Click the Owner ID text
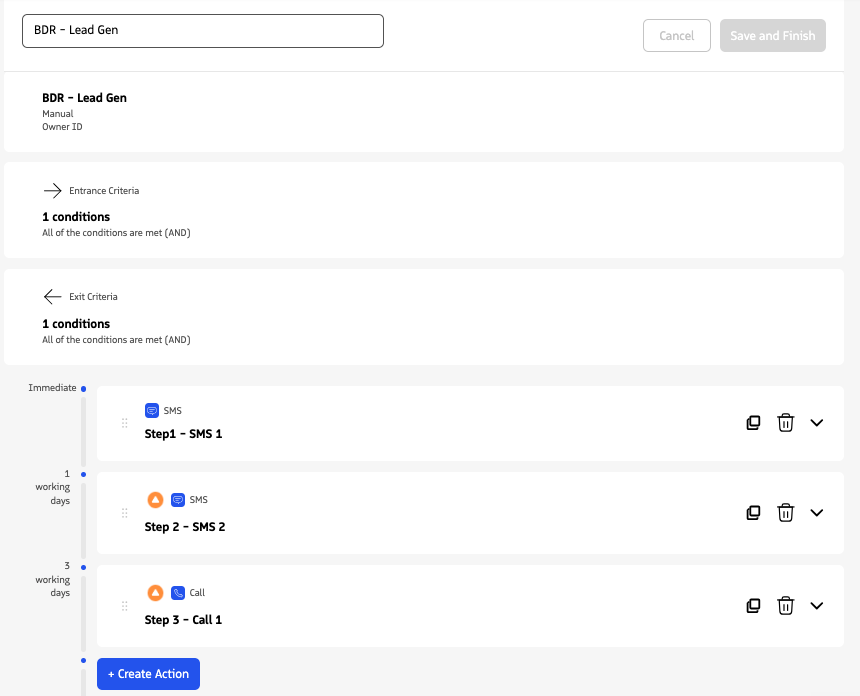 coord(62,127)
